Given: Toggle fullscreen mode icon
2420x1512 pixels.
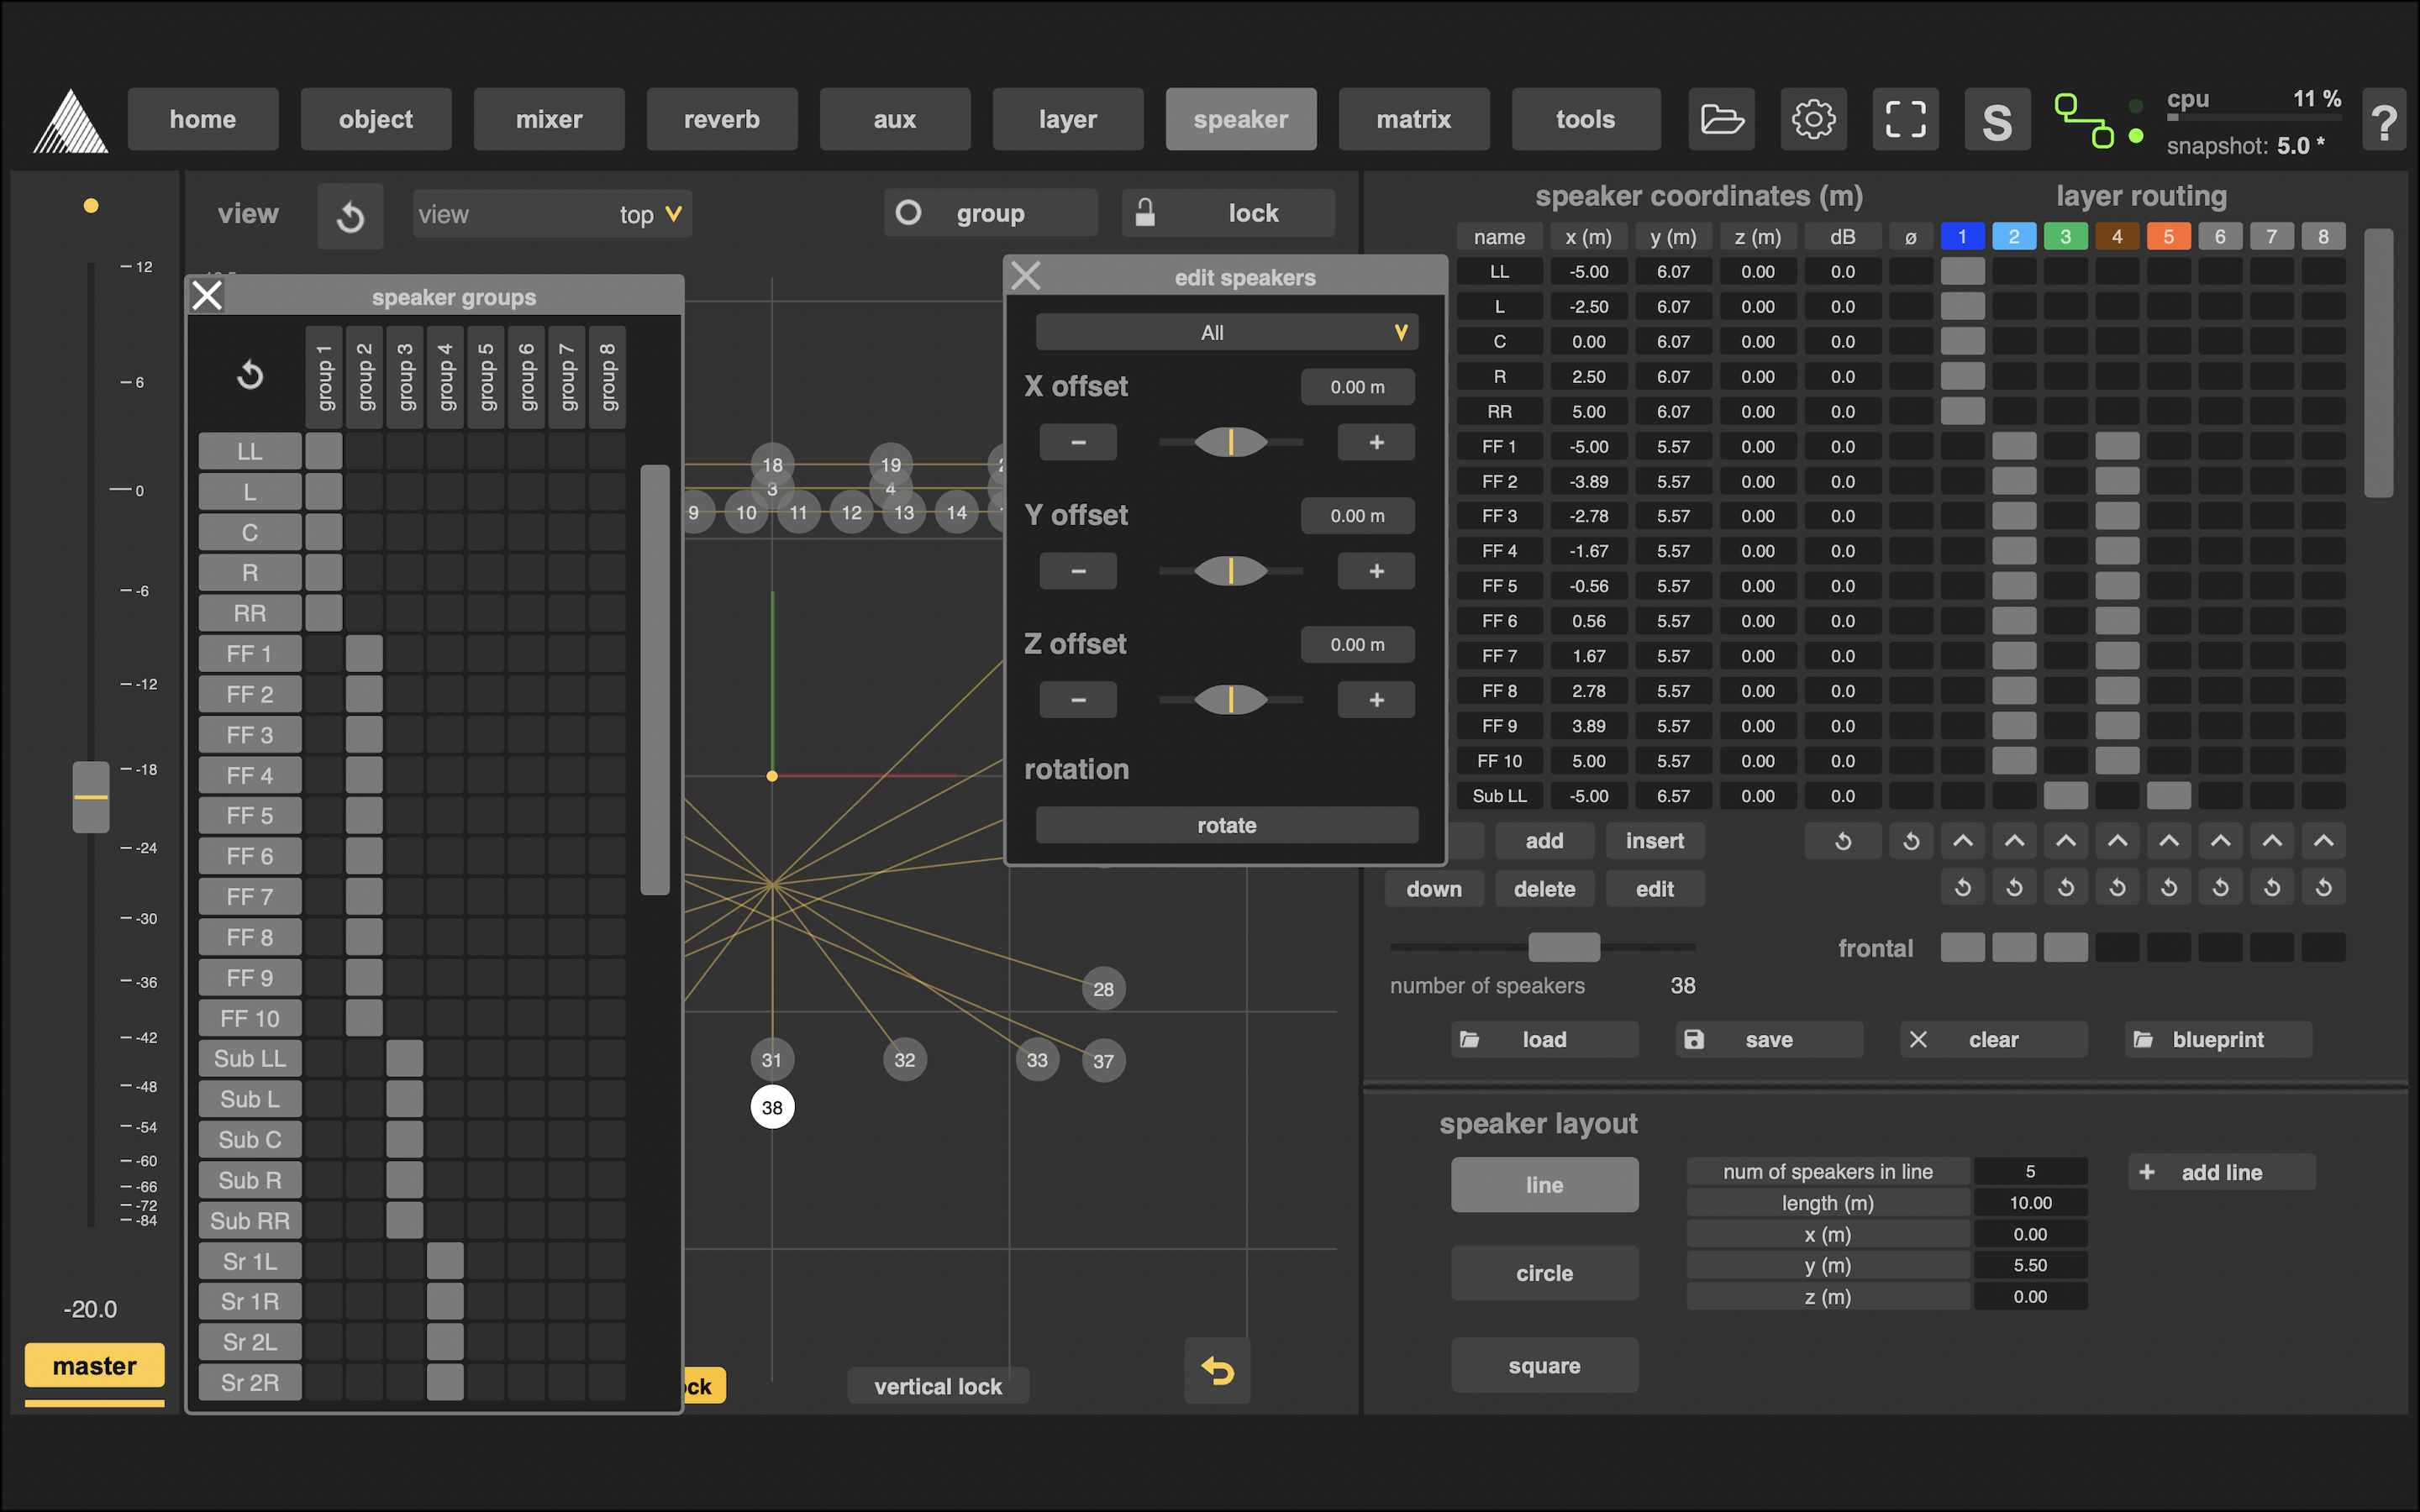Looking at the screenshot, I should (1905, 119).
